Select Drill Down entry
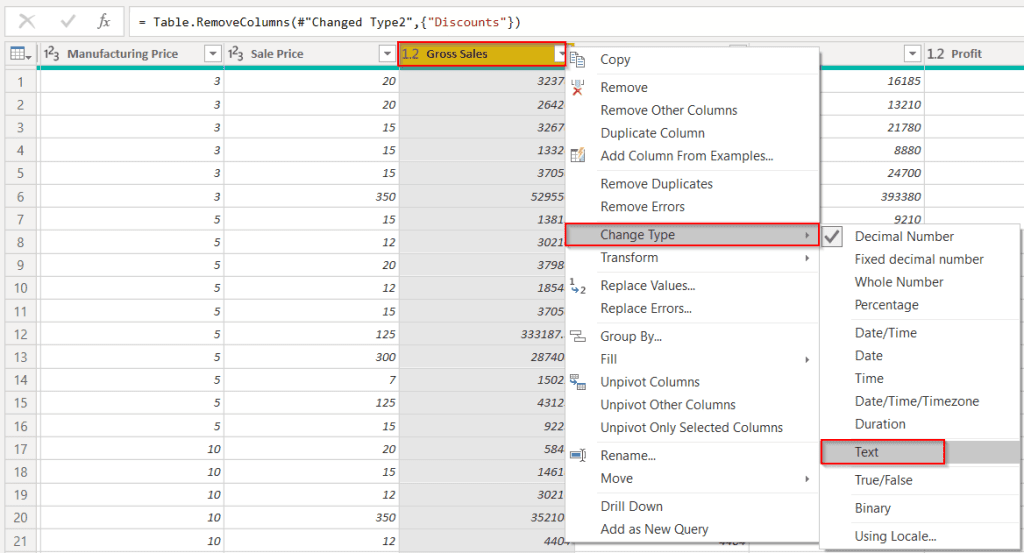Screen dimensions: 1024x553 pos(632,507)
